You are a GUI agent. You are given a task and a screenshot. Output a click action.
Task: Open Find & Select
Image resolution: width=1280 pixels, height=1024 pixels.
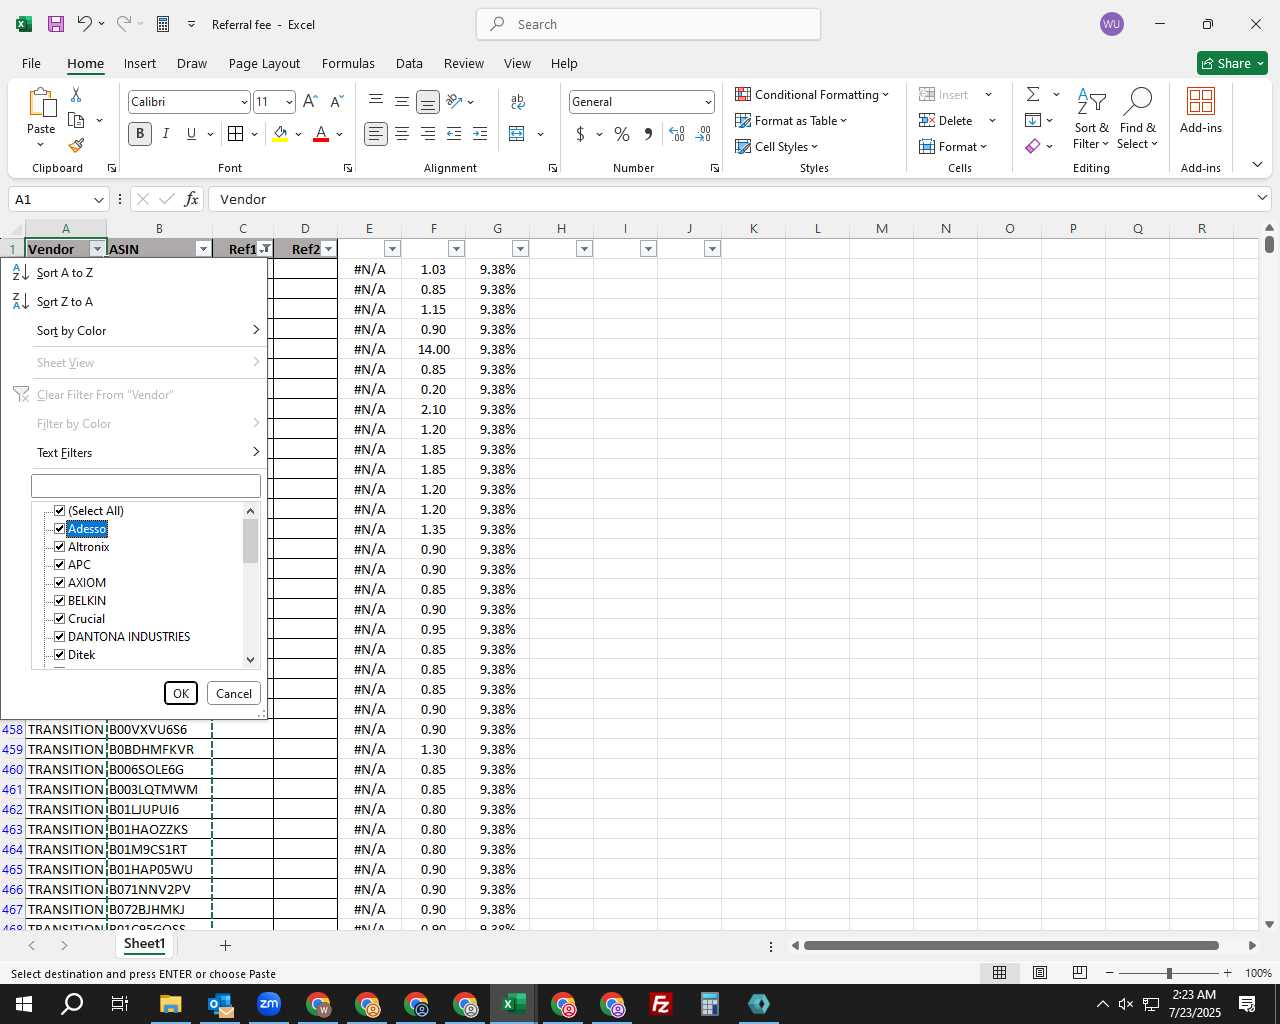(1138, 118)
